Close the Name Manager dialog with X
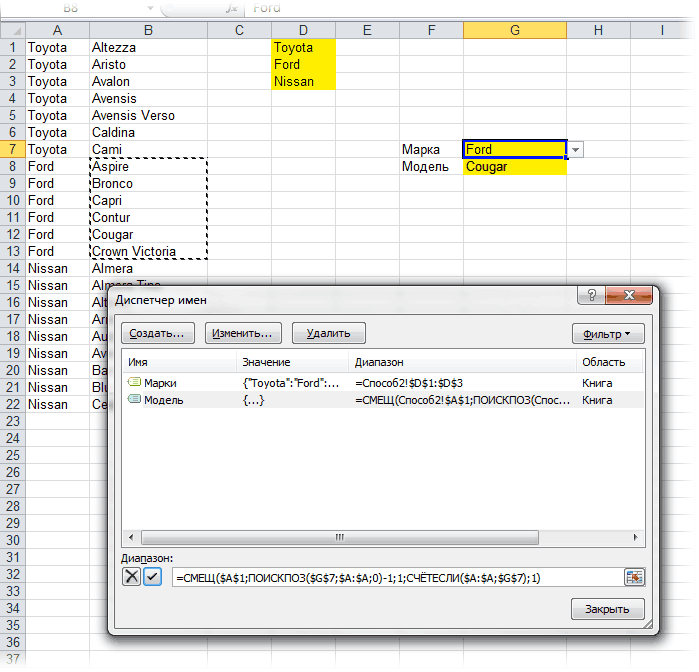 pos(629,295)
